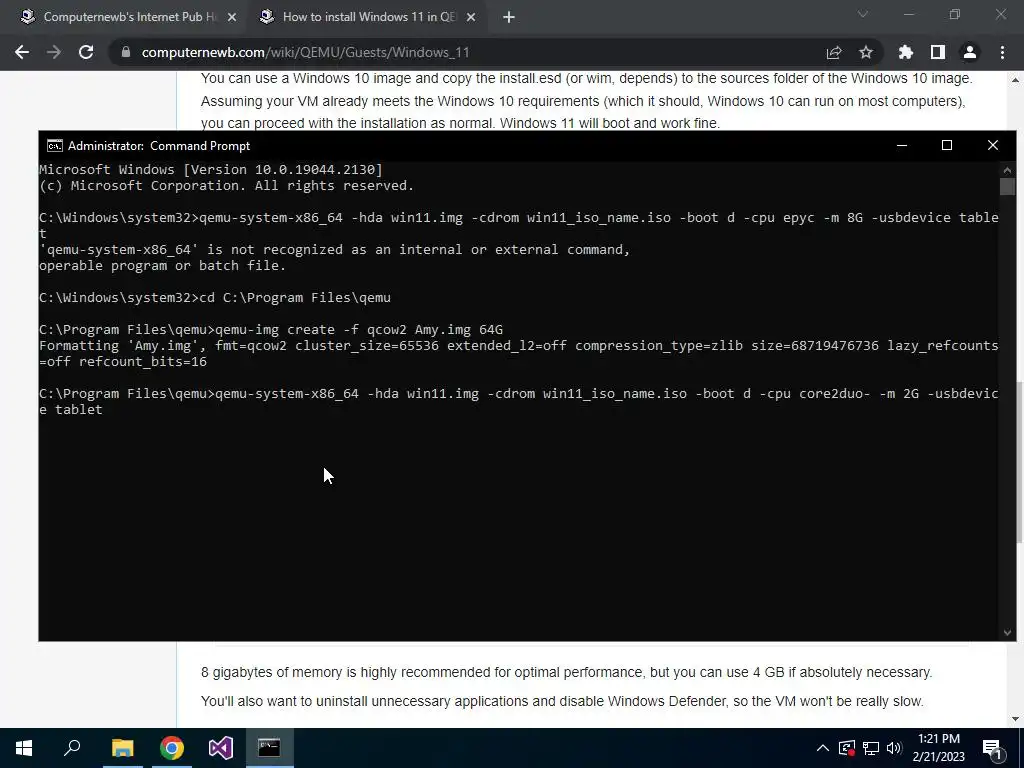Open volume control tray icon
1024x768 pixels.
(x=894, y=748)
